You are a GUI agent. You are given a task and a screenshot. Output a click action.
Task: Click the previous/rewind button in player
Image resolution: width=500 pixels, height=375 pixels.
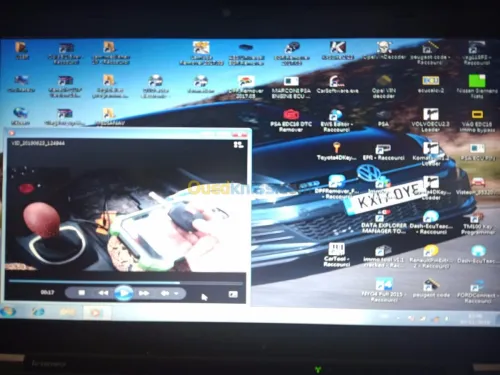tap(103, 293)
